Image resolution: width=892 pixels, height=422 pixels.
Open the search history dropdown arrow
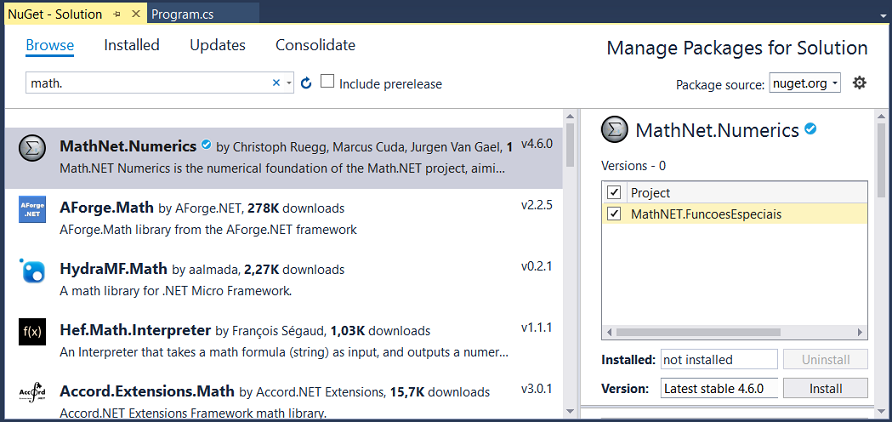point(289,84)
